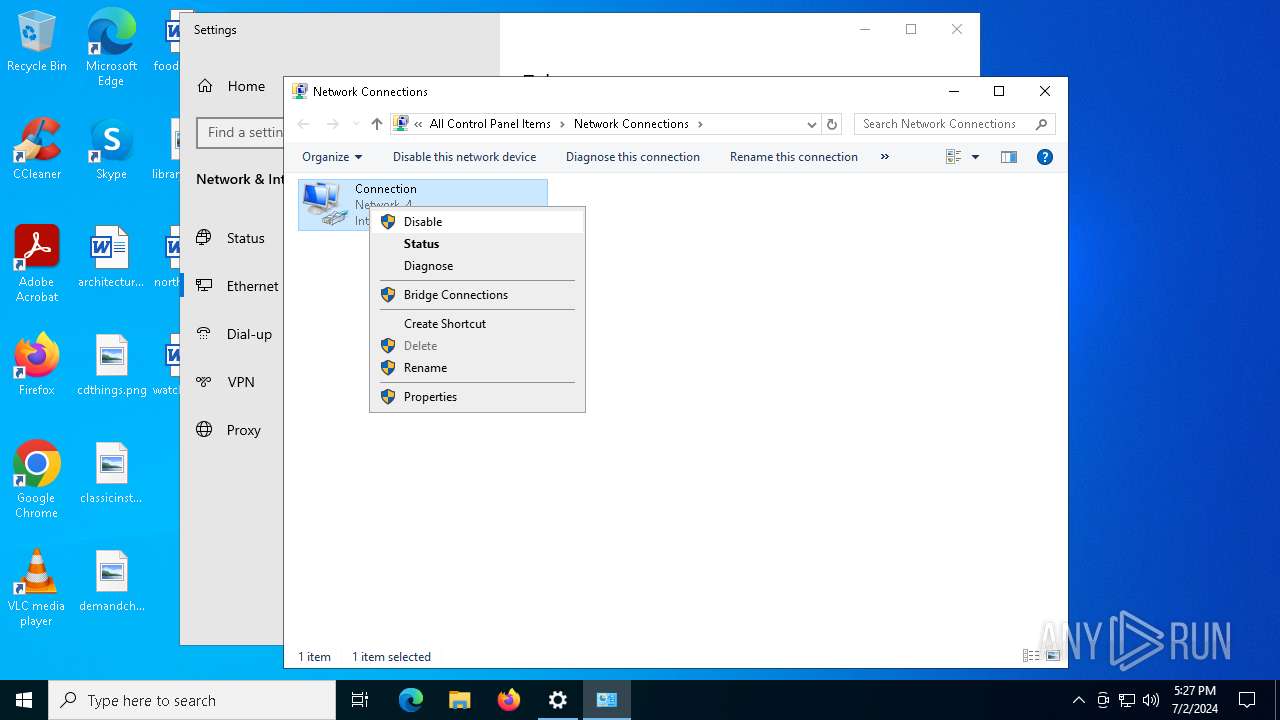The width and height of the screenshot is (1280, 720).
Task: Choose Create Shortcut menu entry
Action: pyautogui.click(x=477, y=324)
